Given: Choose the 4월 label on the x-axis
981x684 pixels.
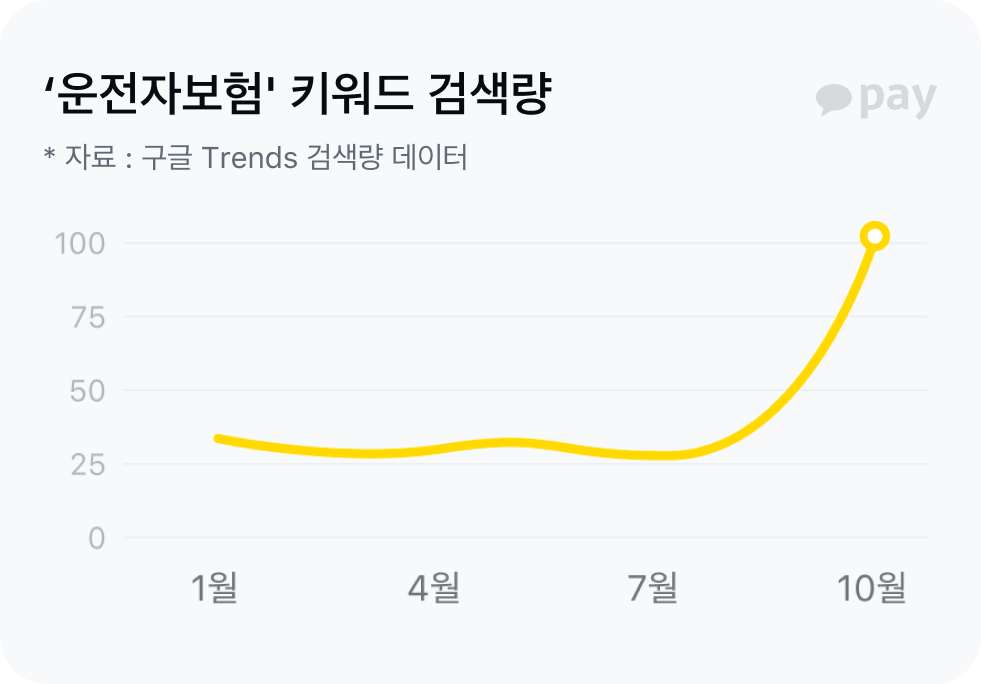Looking at the screenshot, I should pyautogui.click(x=434, y=589).
